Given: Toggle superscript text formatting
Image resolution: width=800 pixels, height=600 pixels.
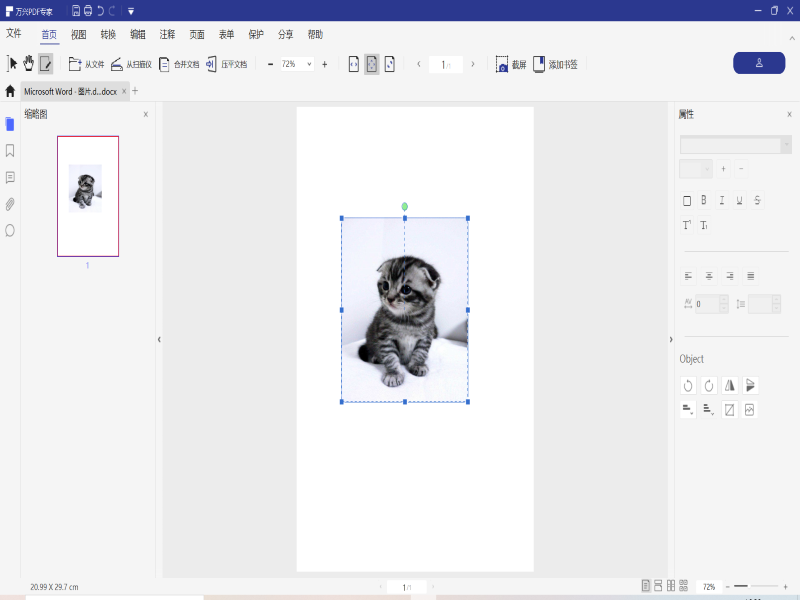Looking at the screenshot, I should (687, 225).
